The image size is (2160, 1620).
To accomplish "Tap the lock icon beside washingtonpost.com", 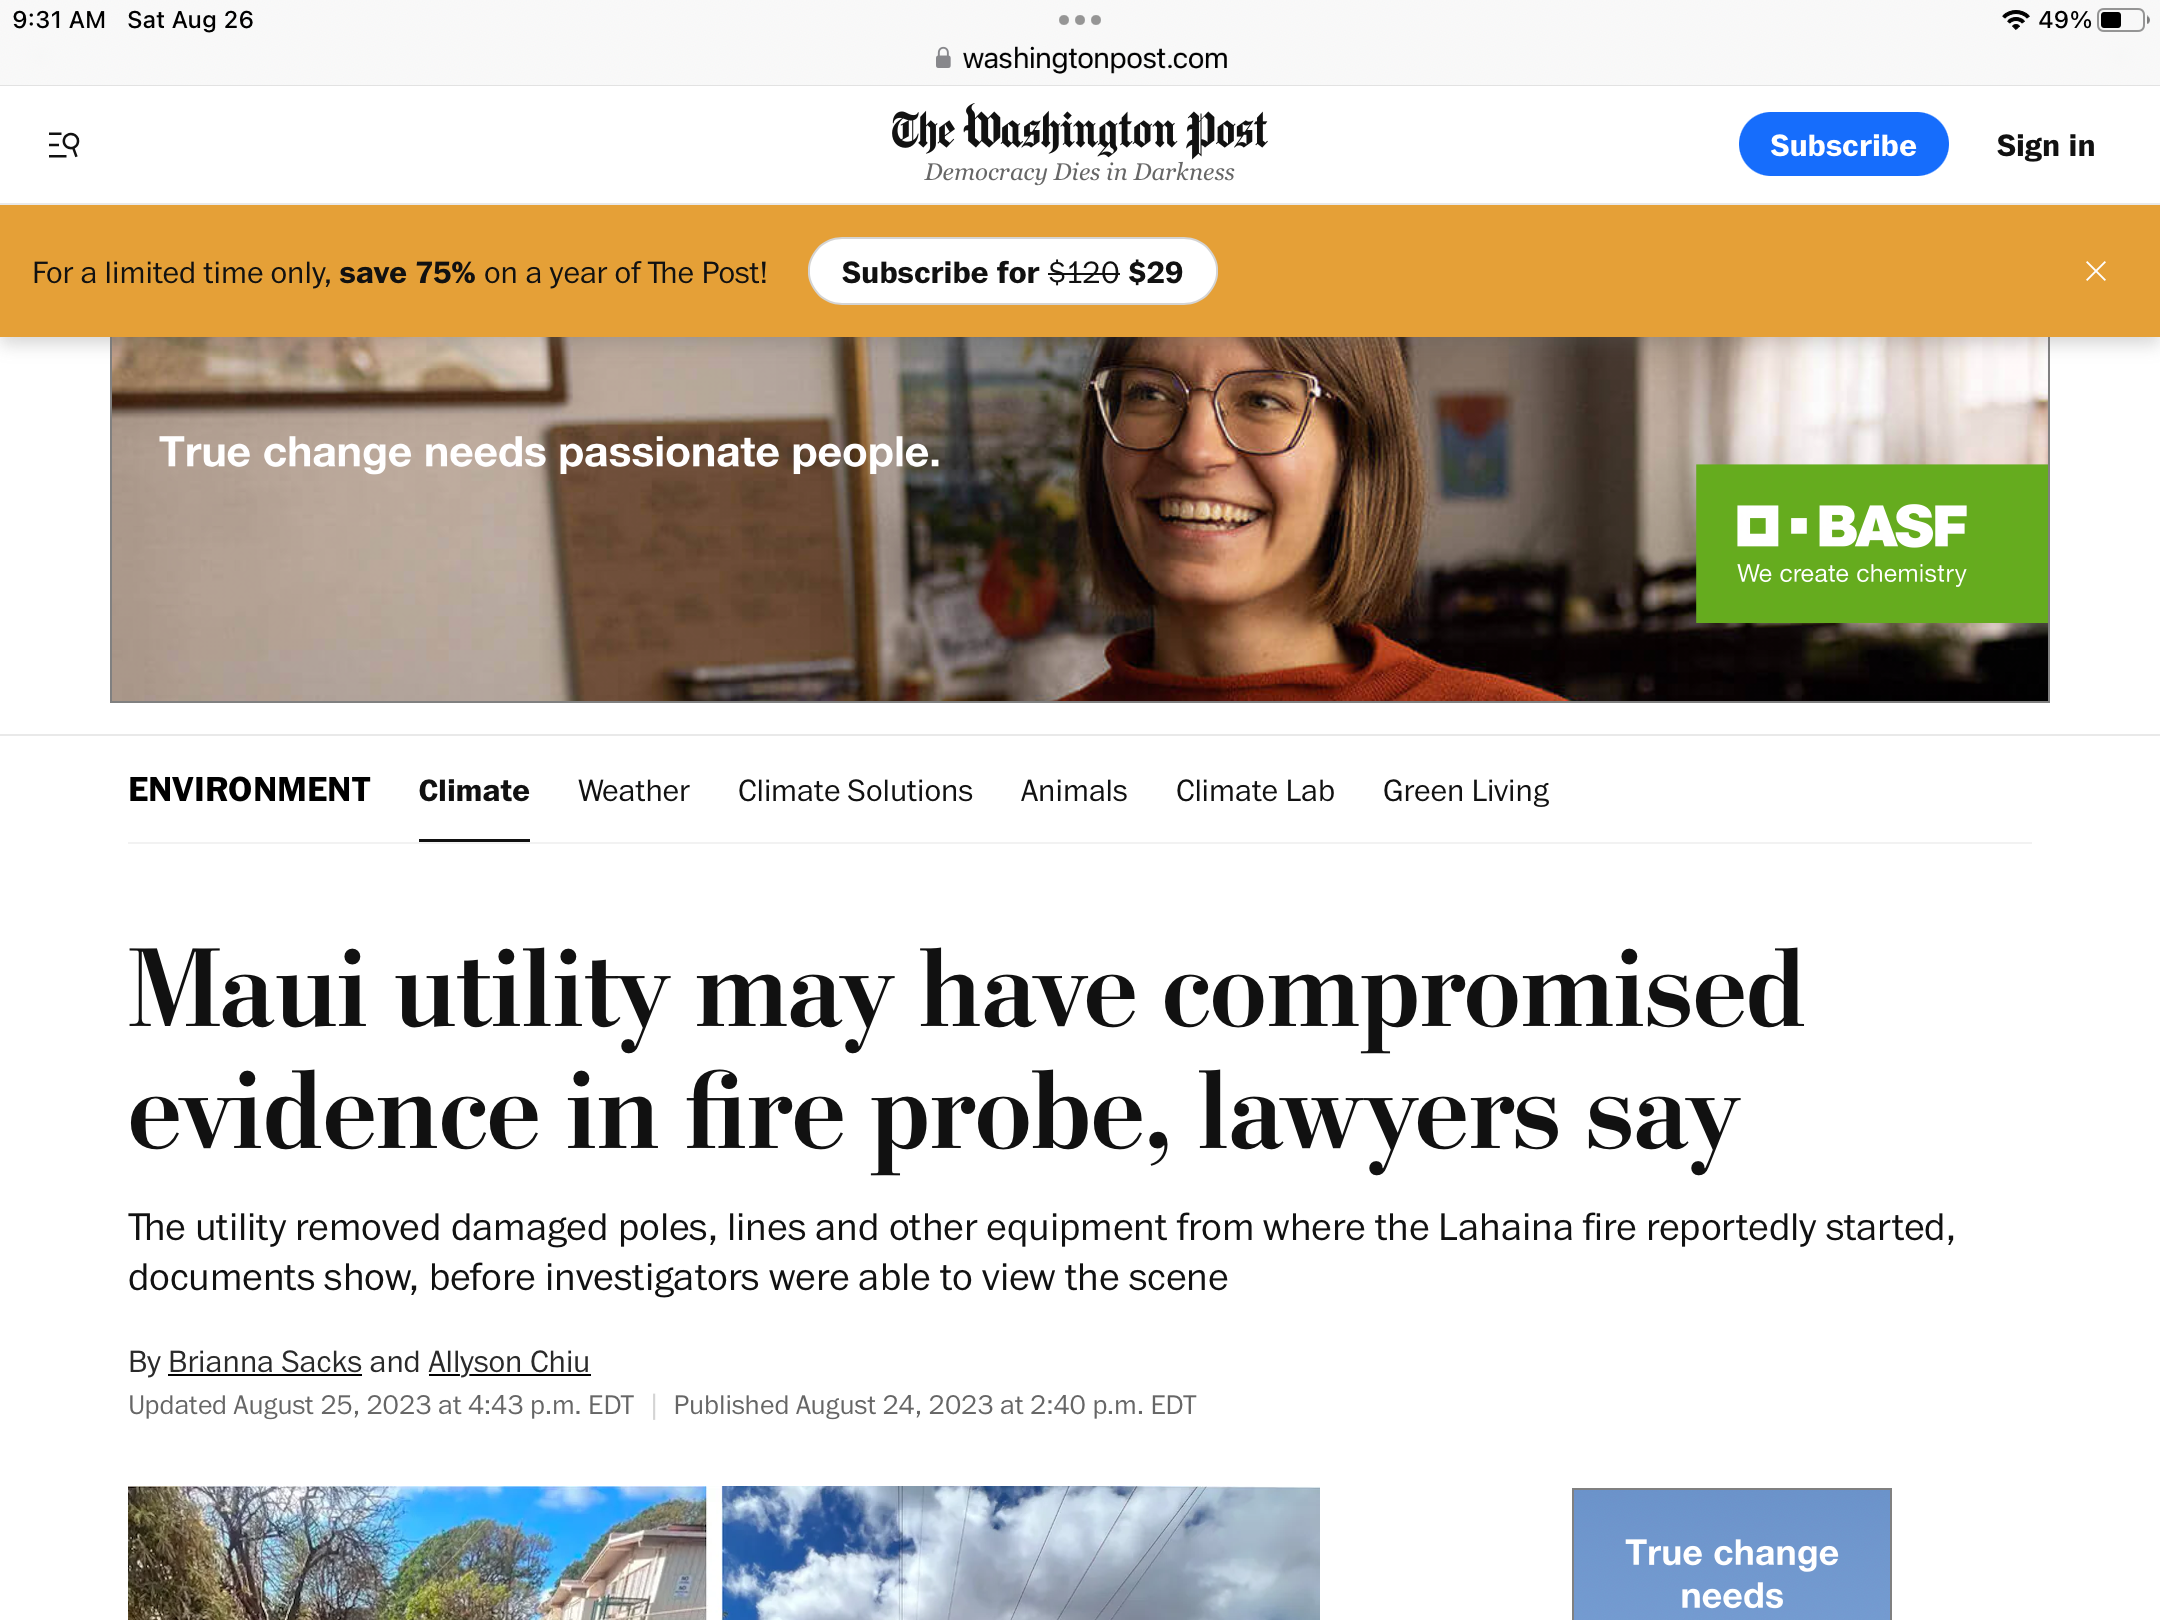I will (942, 58).
